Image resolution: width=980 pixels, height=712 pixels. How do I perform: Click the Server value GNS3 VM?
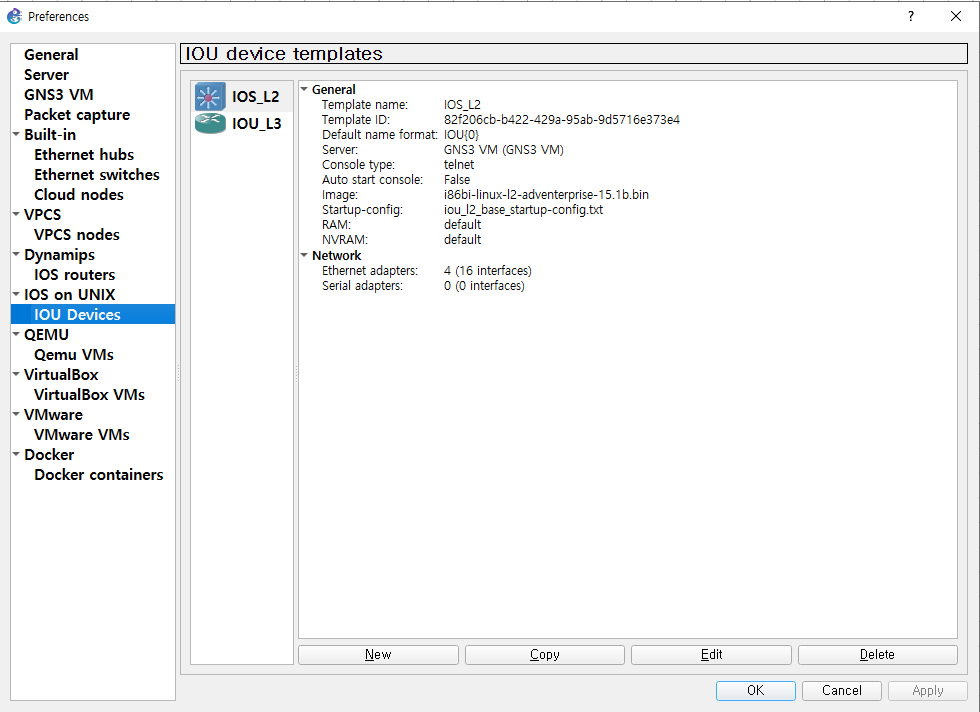[504, 149]
